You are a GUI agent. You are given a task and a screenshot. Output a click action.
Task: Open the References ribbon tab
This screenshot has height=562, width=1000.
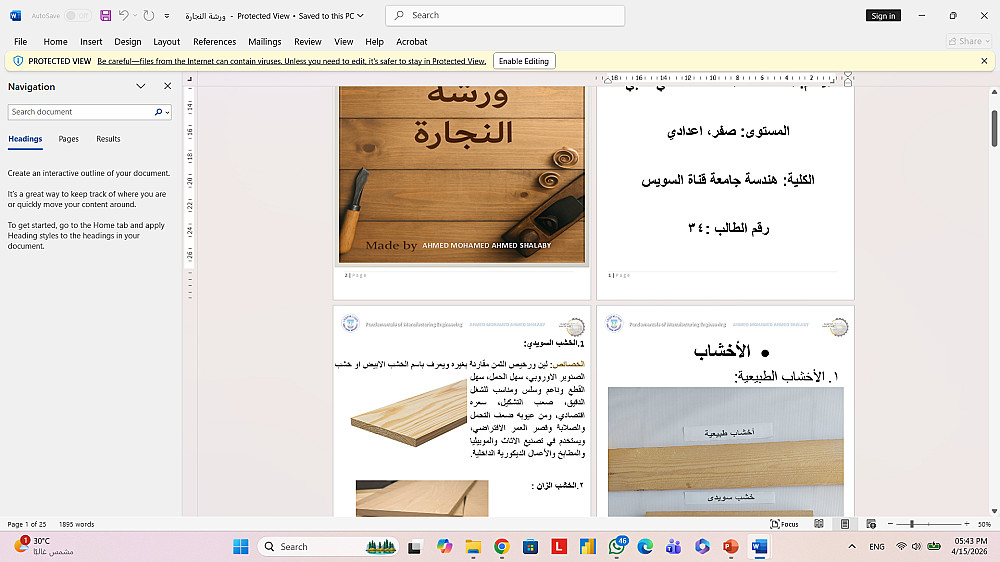pos(214,42)
